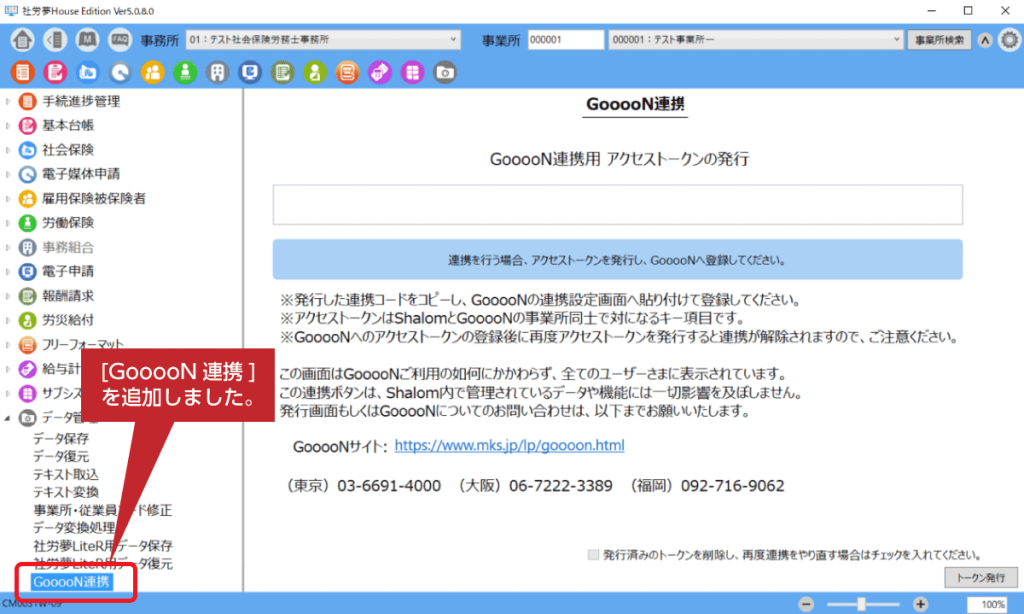Click light-green 労災給付 toolbar icon

click(315, 73)
